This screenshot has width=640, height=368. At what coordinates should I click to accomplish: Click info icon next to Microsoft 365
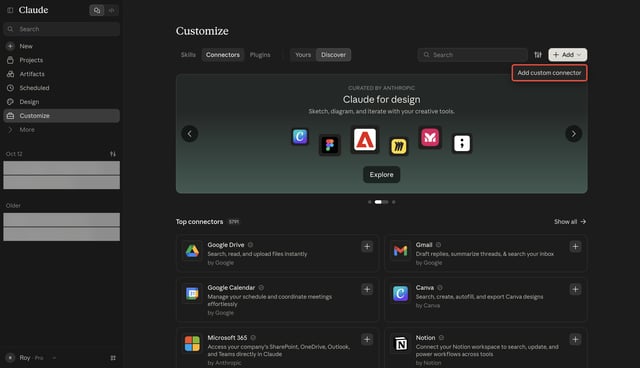pyautogui.click(x=253, y=338)
